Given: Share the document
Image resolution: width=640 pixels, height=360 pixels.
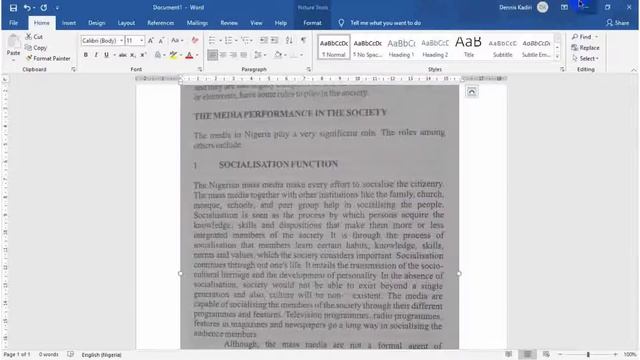Looking at the screenshot, I should pyautogui.click(x=618, y=23).
